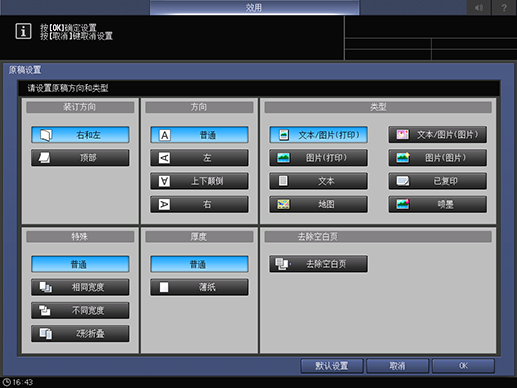Screen dimensions: 517x388
Task: Select 薄纸 thickness option
Action: point(199,287)
